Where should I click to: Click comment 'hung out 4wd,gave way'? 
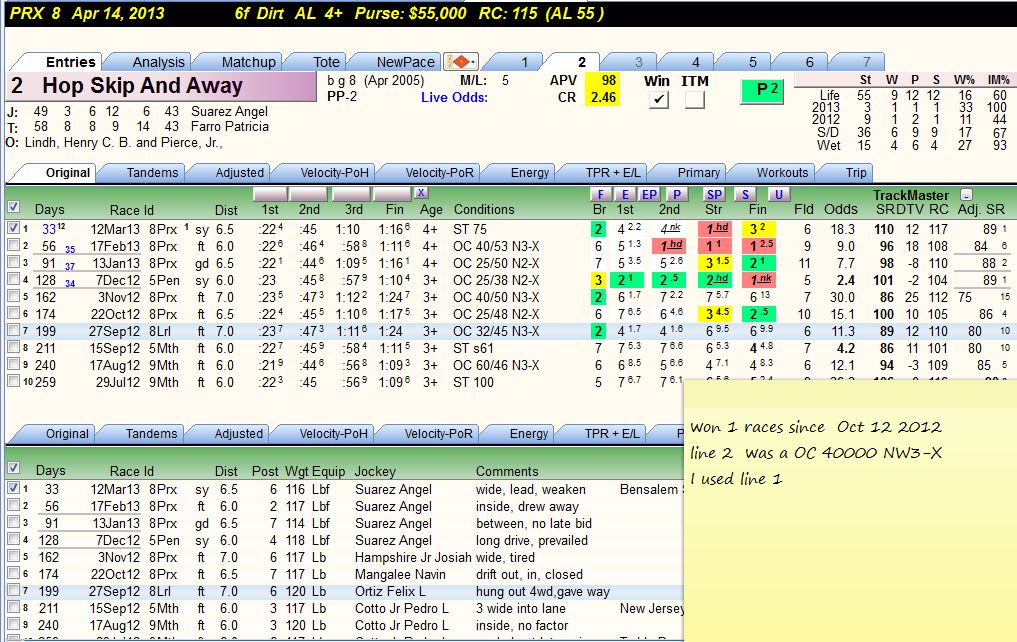coord(543,591)
